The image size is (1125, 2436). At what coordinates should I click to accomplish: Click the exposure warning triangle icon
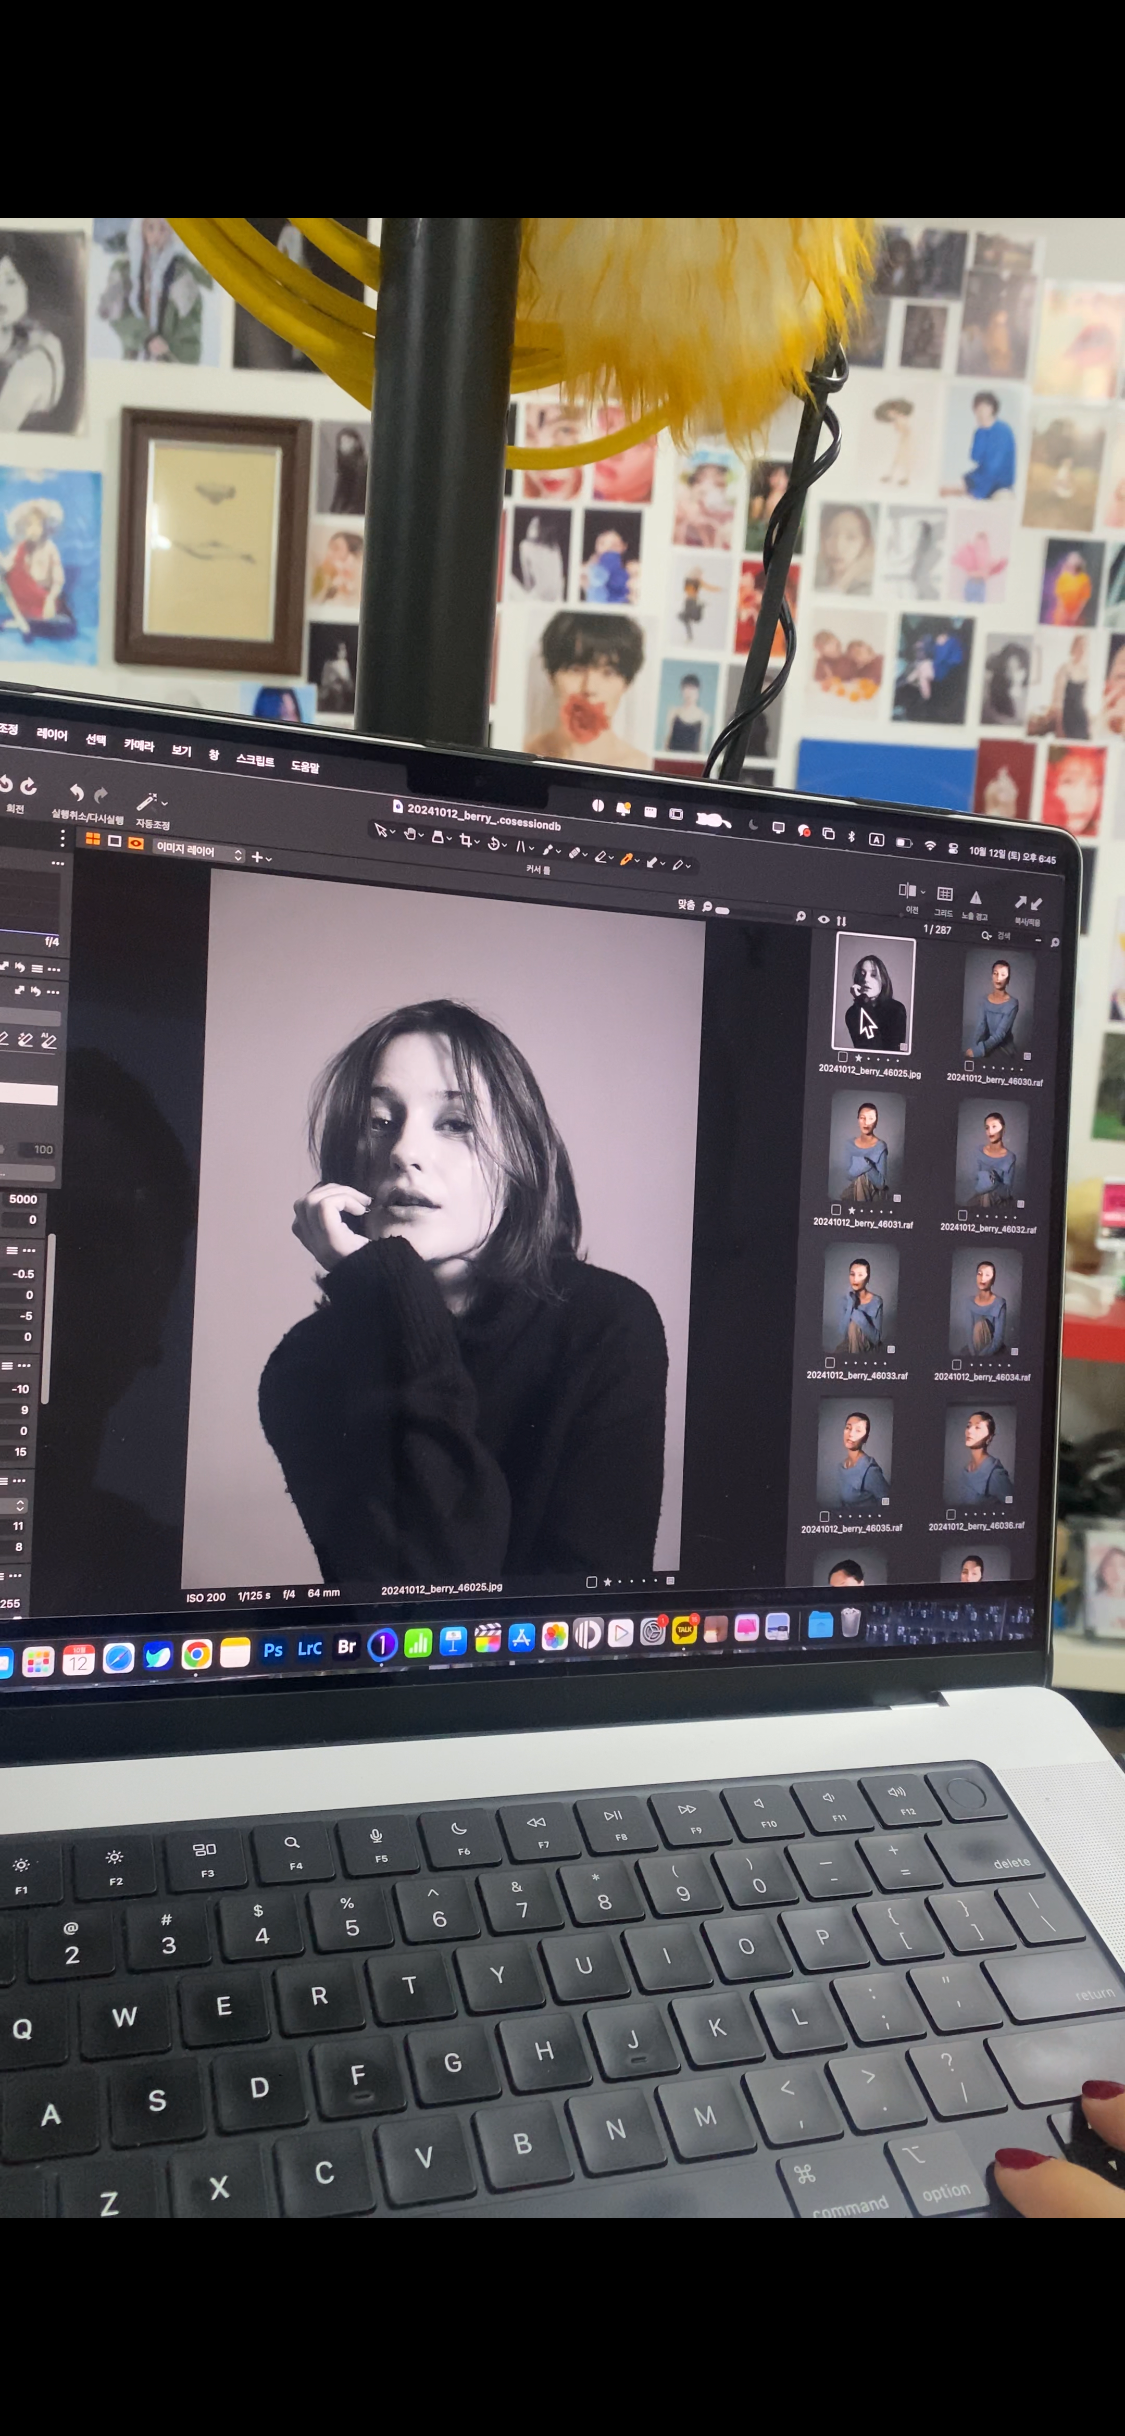pos(976,897)
